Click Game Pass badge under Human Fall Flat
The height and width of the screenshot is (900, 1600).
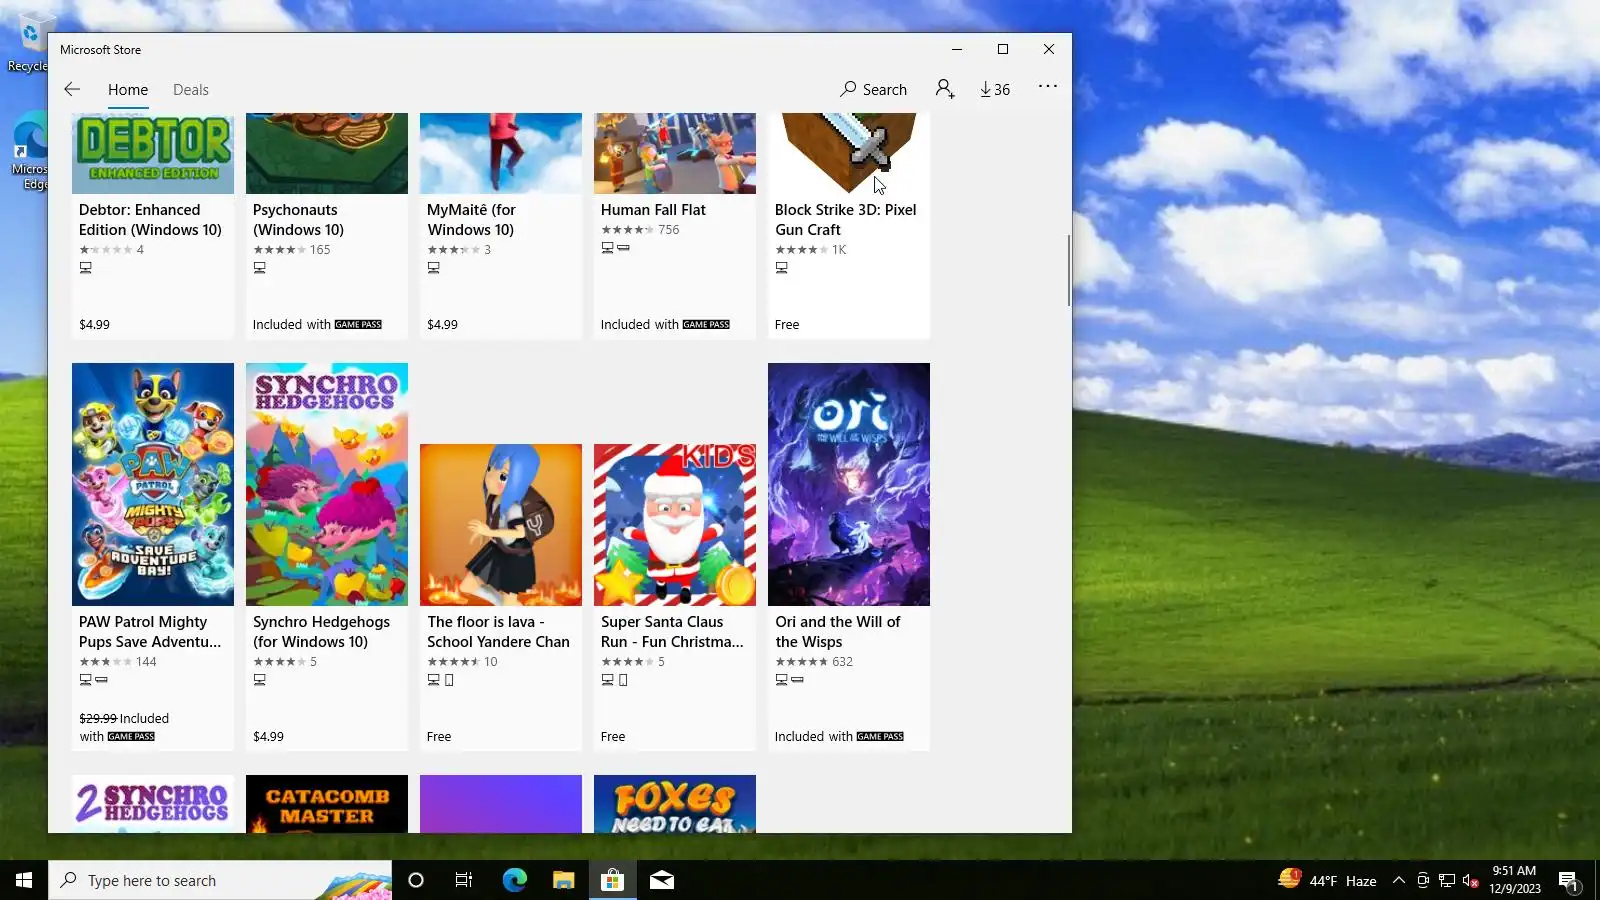(x=706, y=325)
